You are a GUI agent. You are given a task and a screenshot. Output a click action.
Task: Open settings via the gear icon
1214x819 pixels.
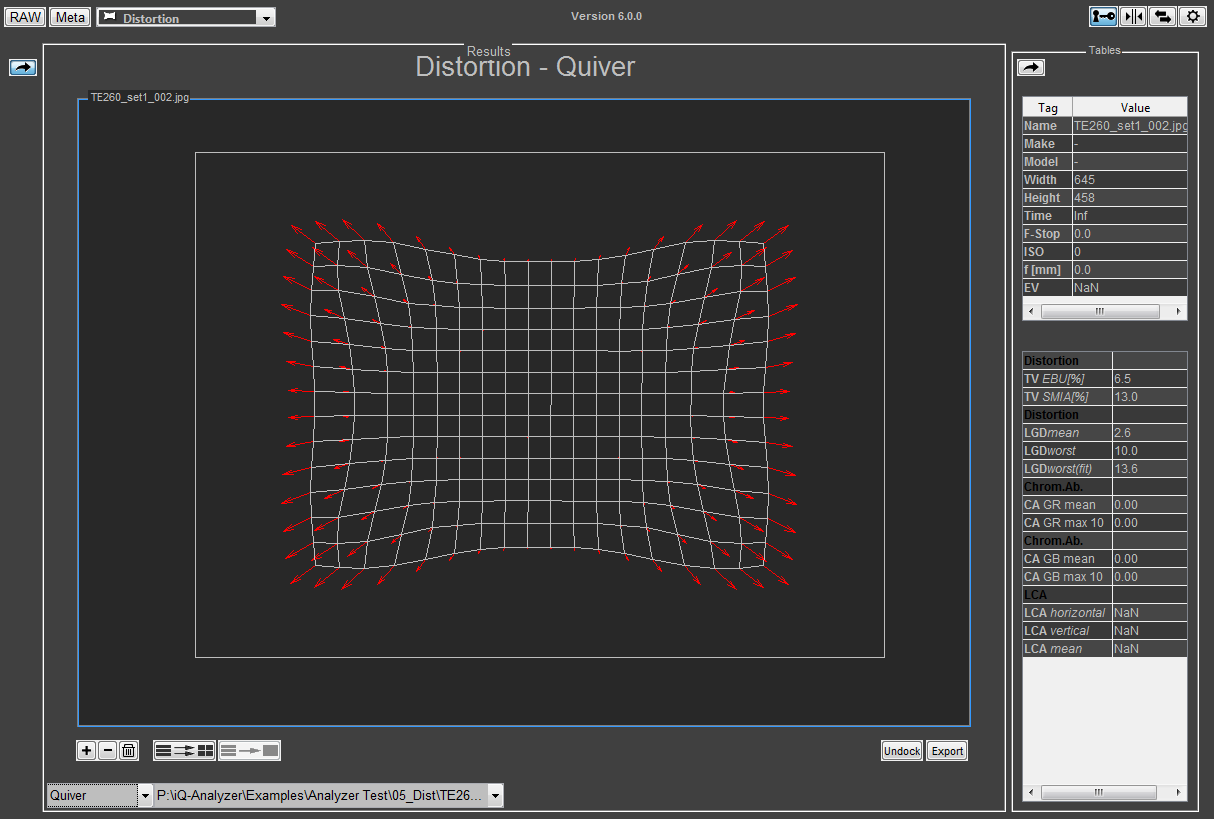click(1191, 16)
